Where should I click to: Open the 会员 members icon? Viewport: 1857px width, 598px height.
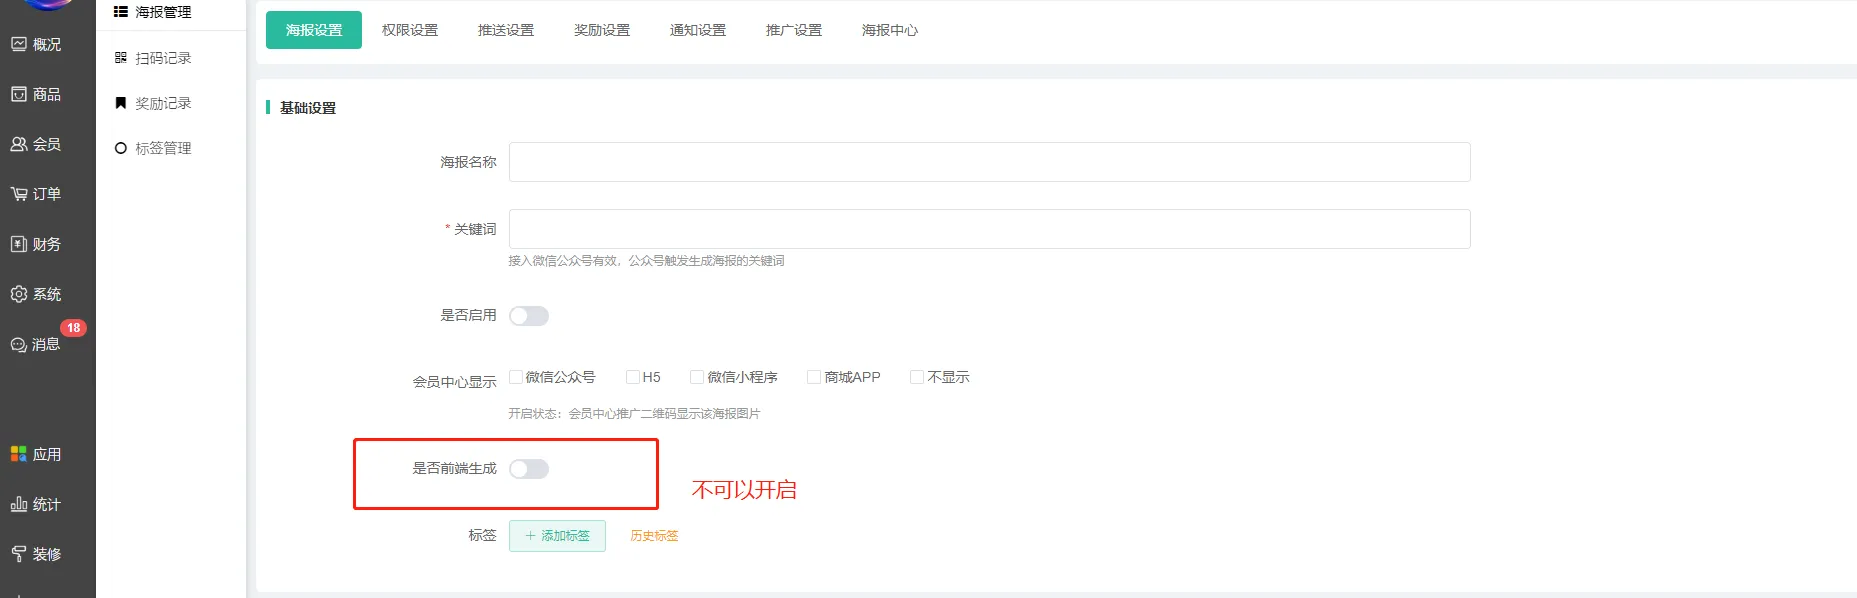click(19, 144)
